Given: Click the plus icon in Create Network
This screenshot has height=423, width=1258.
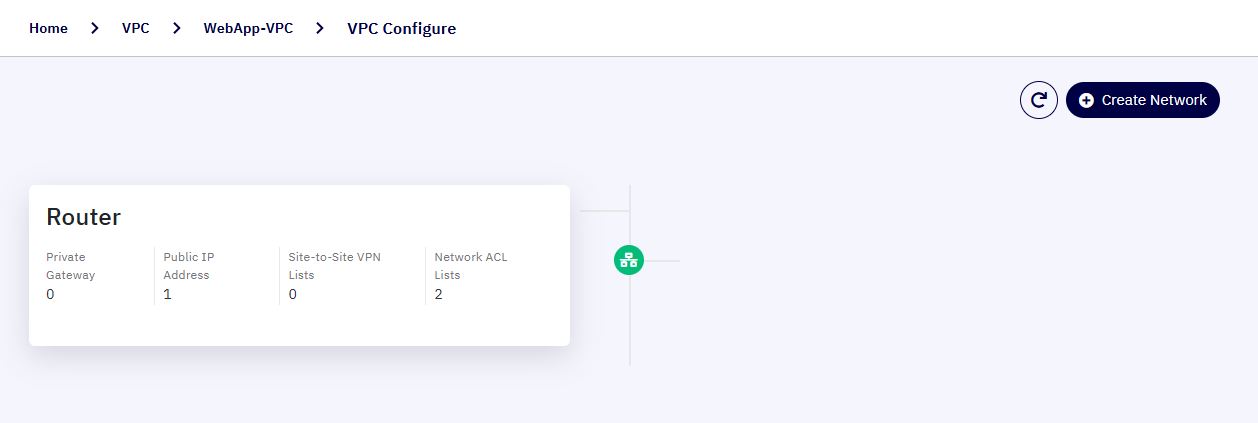Looking at the screenshot, I should tap(1086, 100).
